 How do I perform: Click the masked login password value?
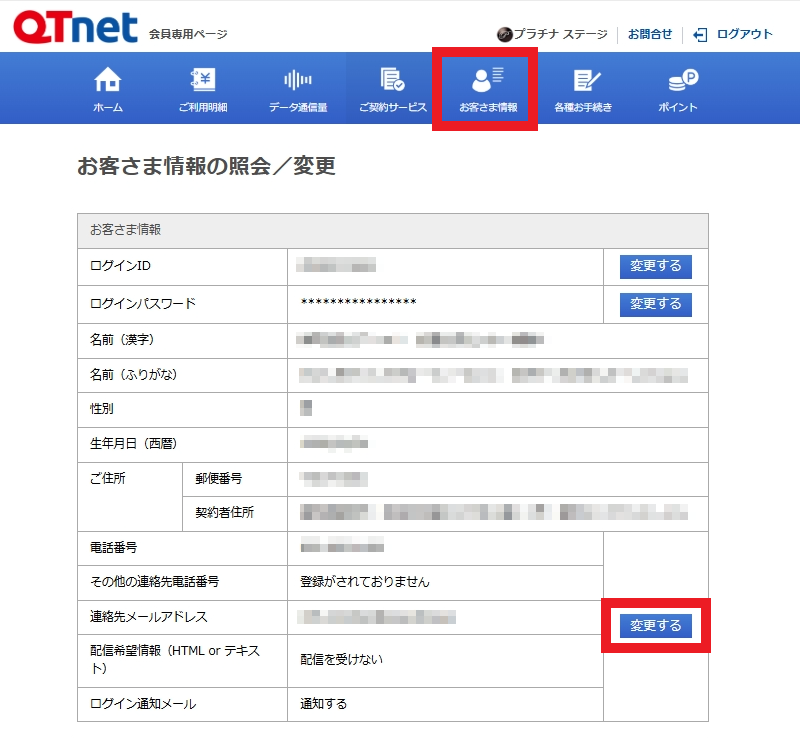tap(358, 304)
